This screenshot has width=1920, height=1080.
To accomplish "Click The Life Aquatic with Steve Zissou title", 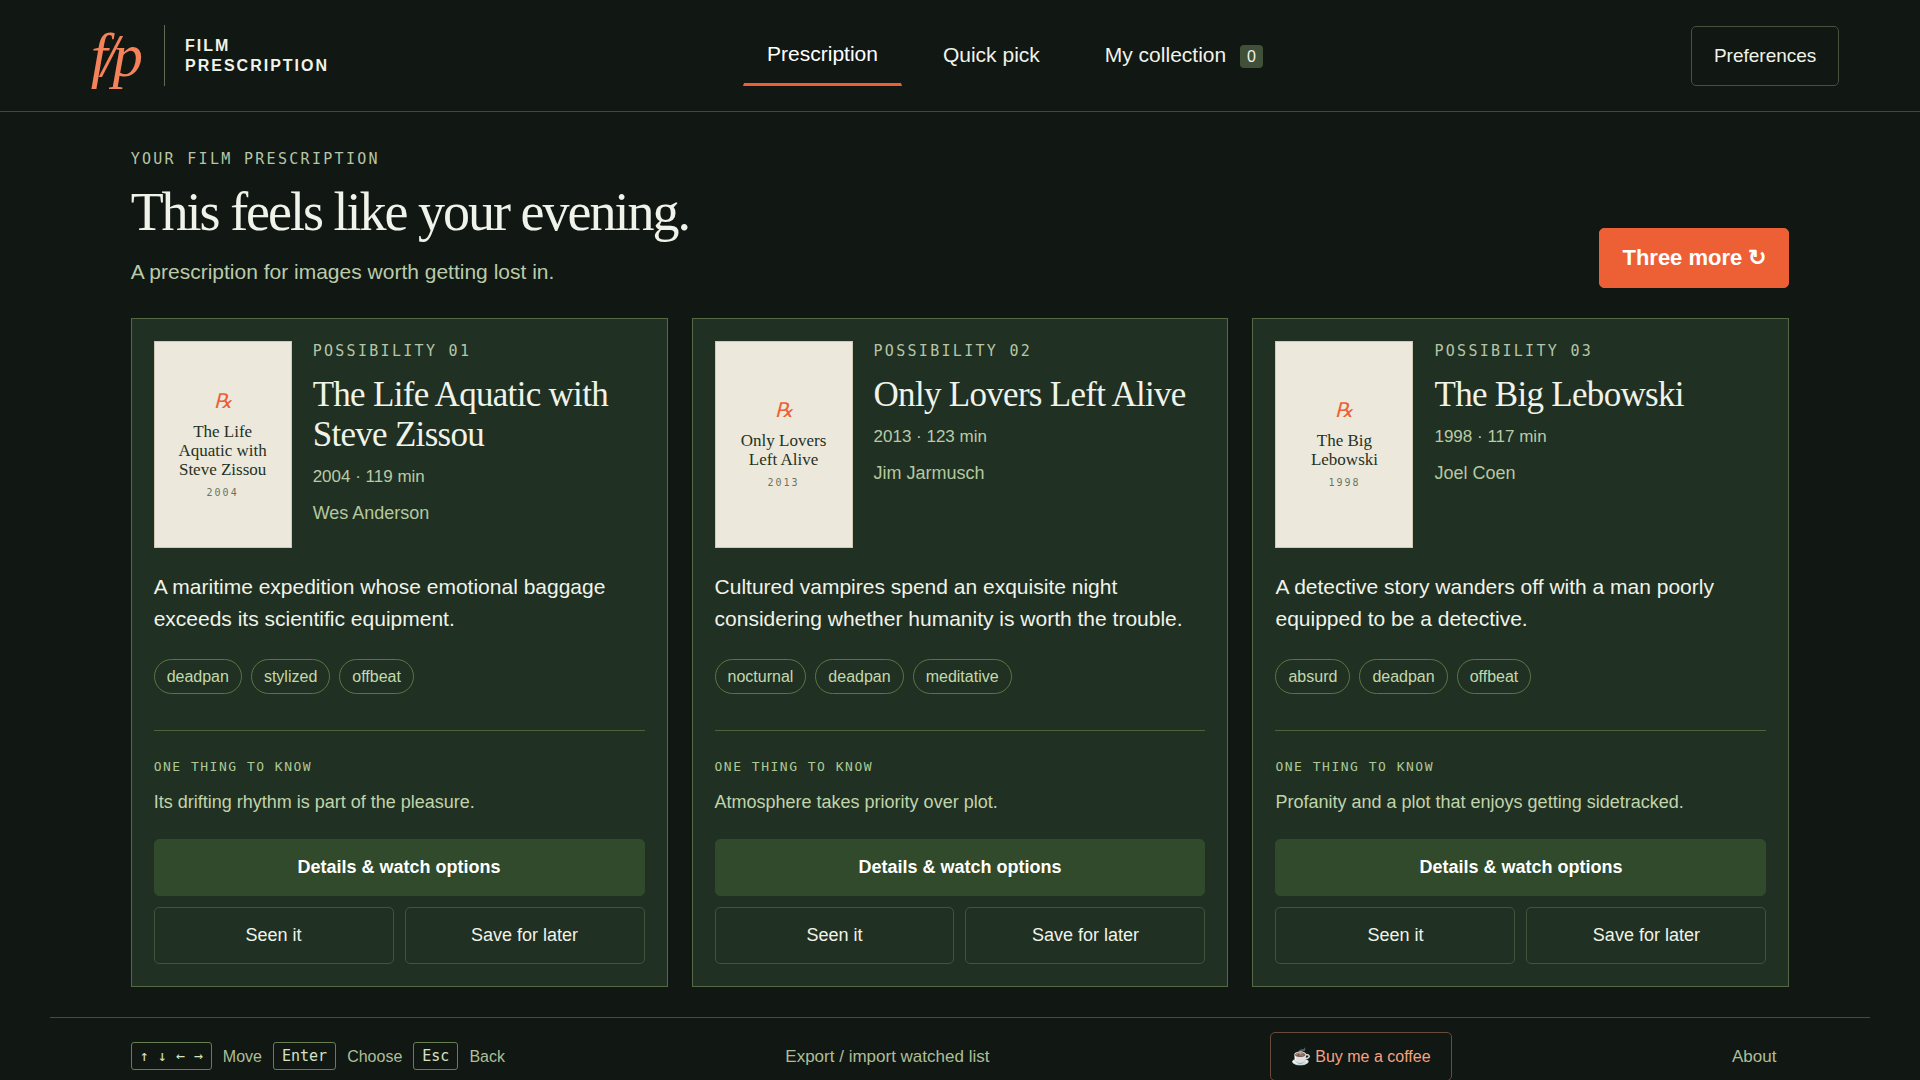I will pyautogui.click(x=460, y=414).
